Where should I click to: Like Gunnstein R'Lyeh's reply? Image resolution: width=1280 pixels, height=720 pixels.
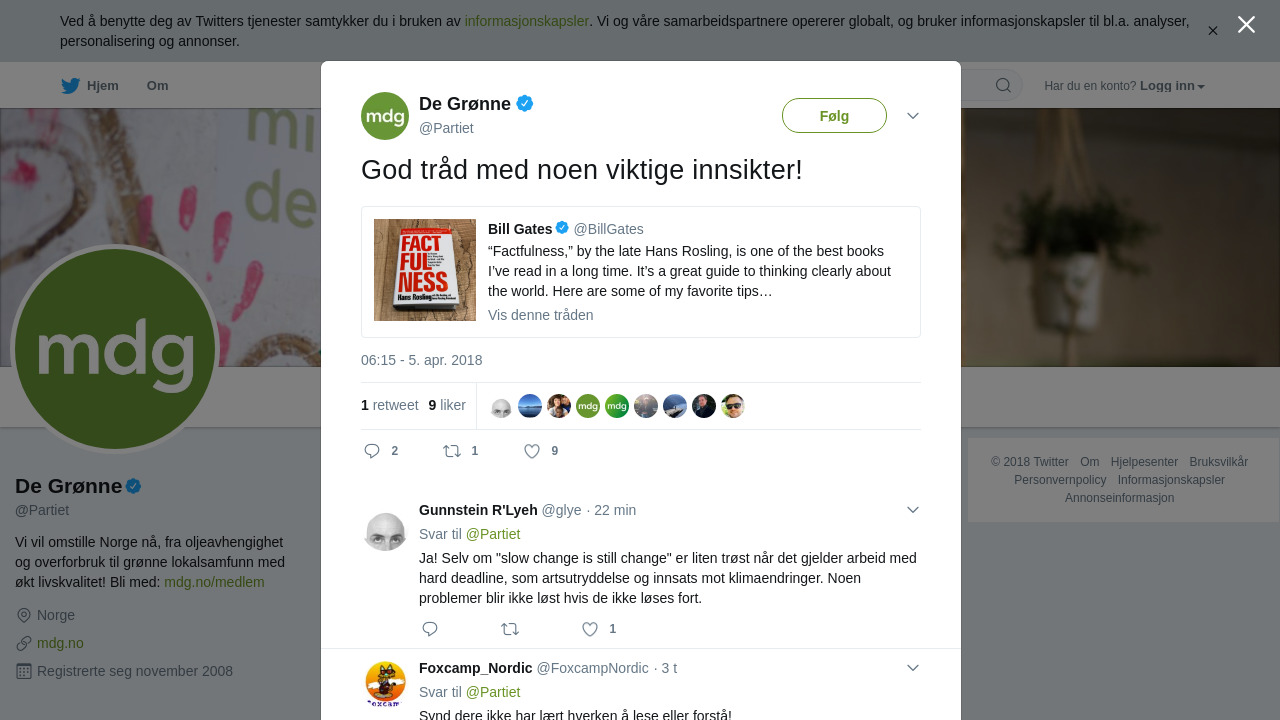590,629
